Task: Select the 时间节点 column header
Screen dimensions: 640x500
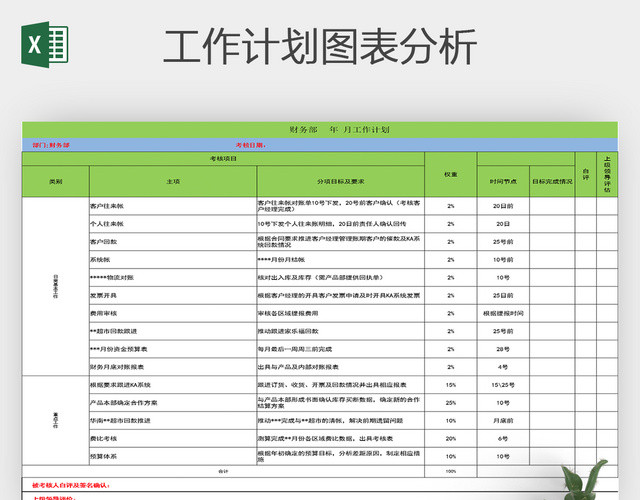Action: (503, 181)
